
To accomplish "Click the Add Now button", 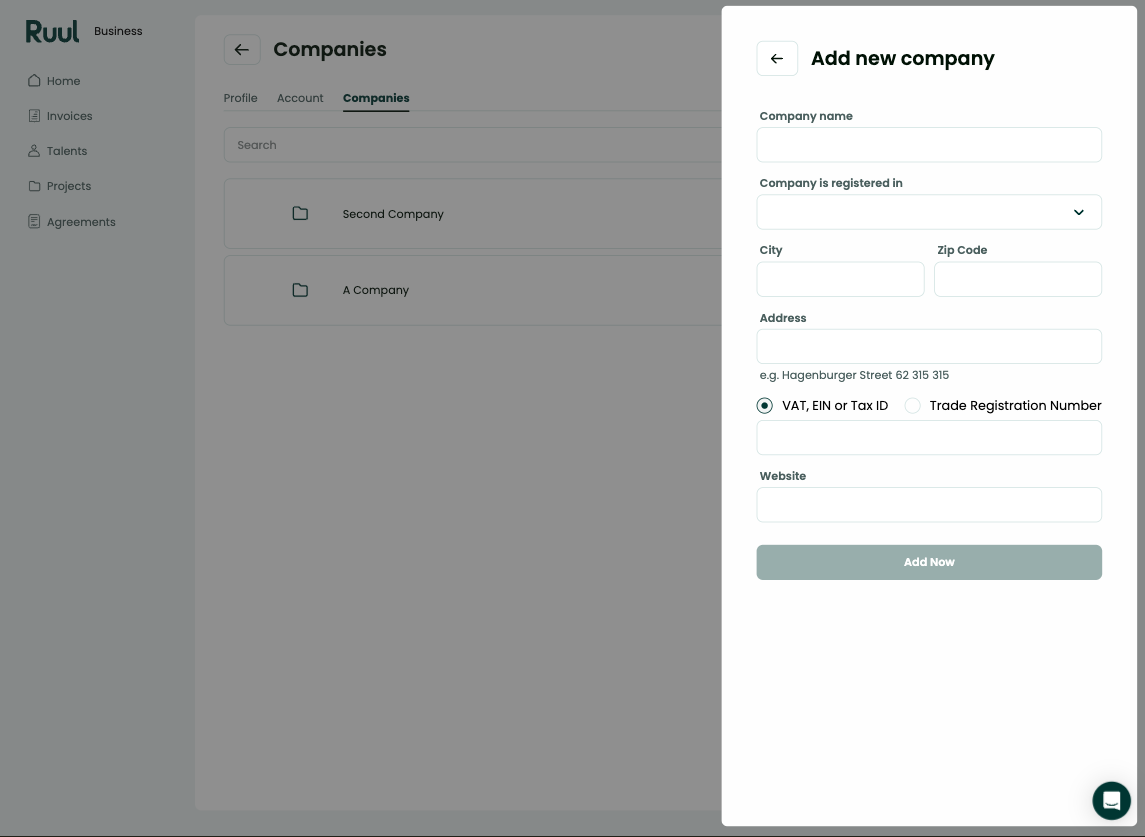I will 929,562.
